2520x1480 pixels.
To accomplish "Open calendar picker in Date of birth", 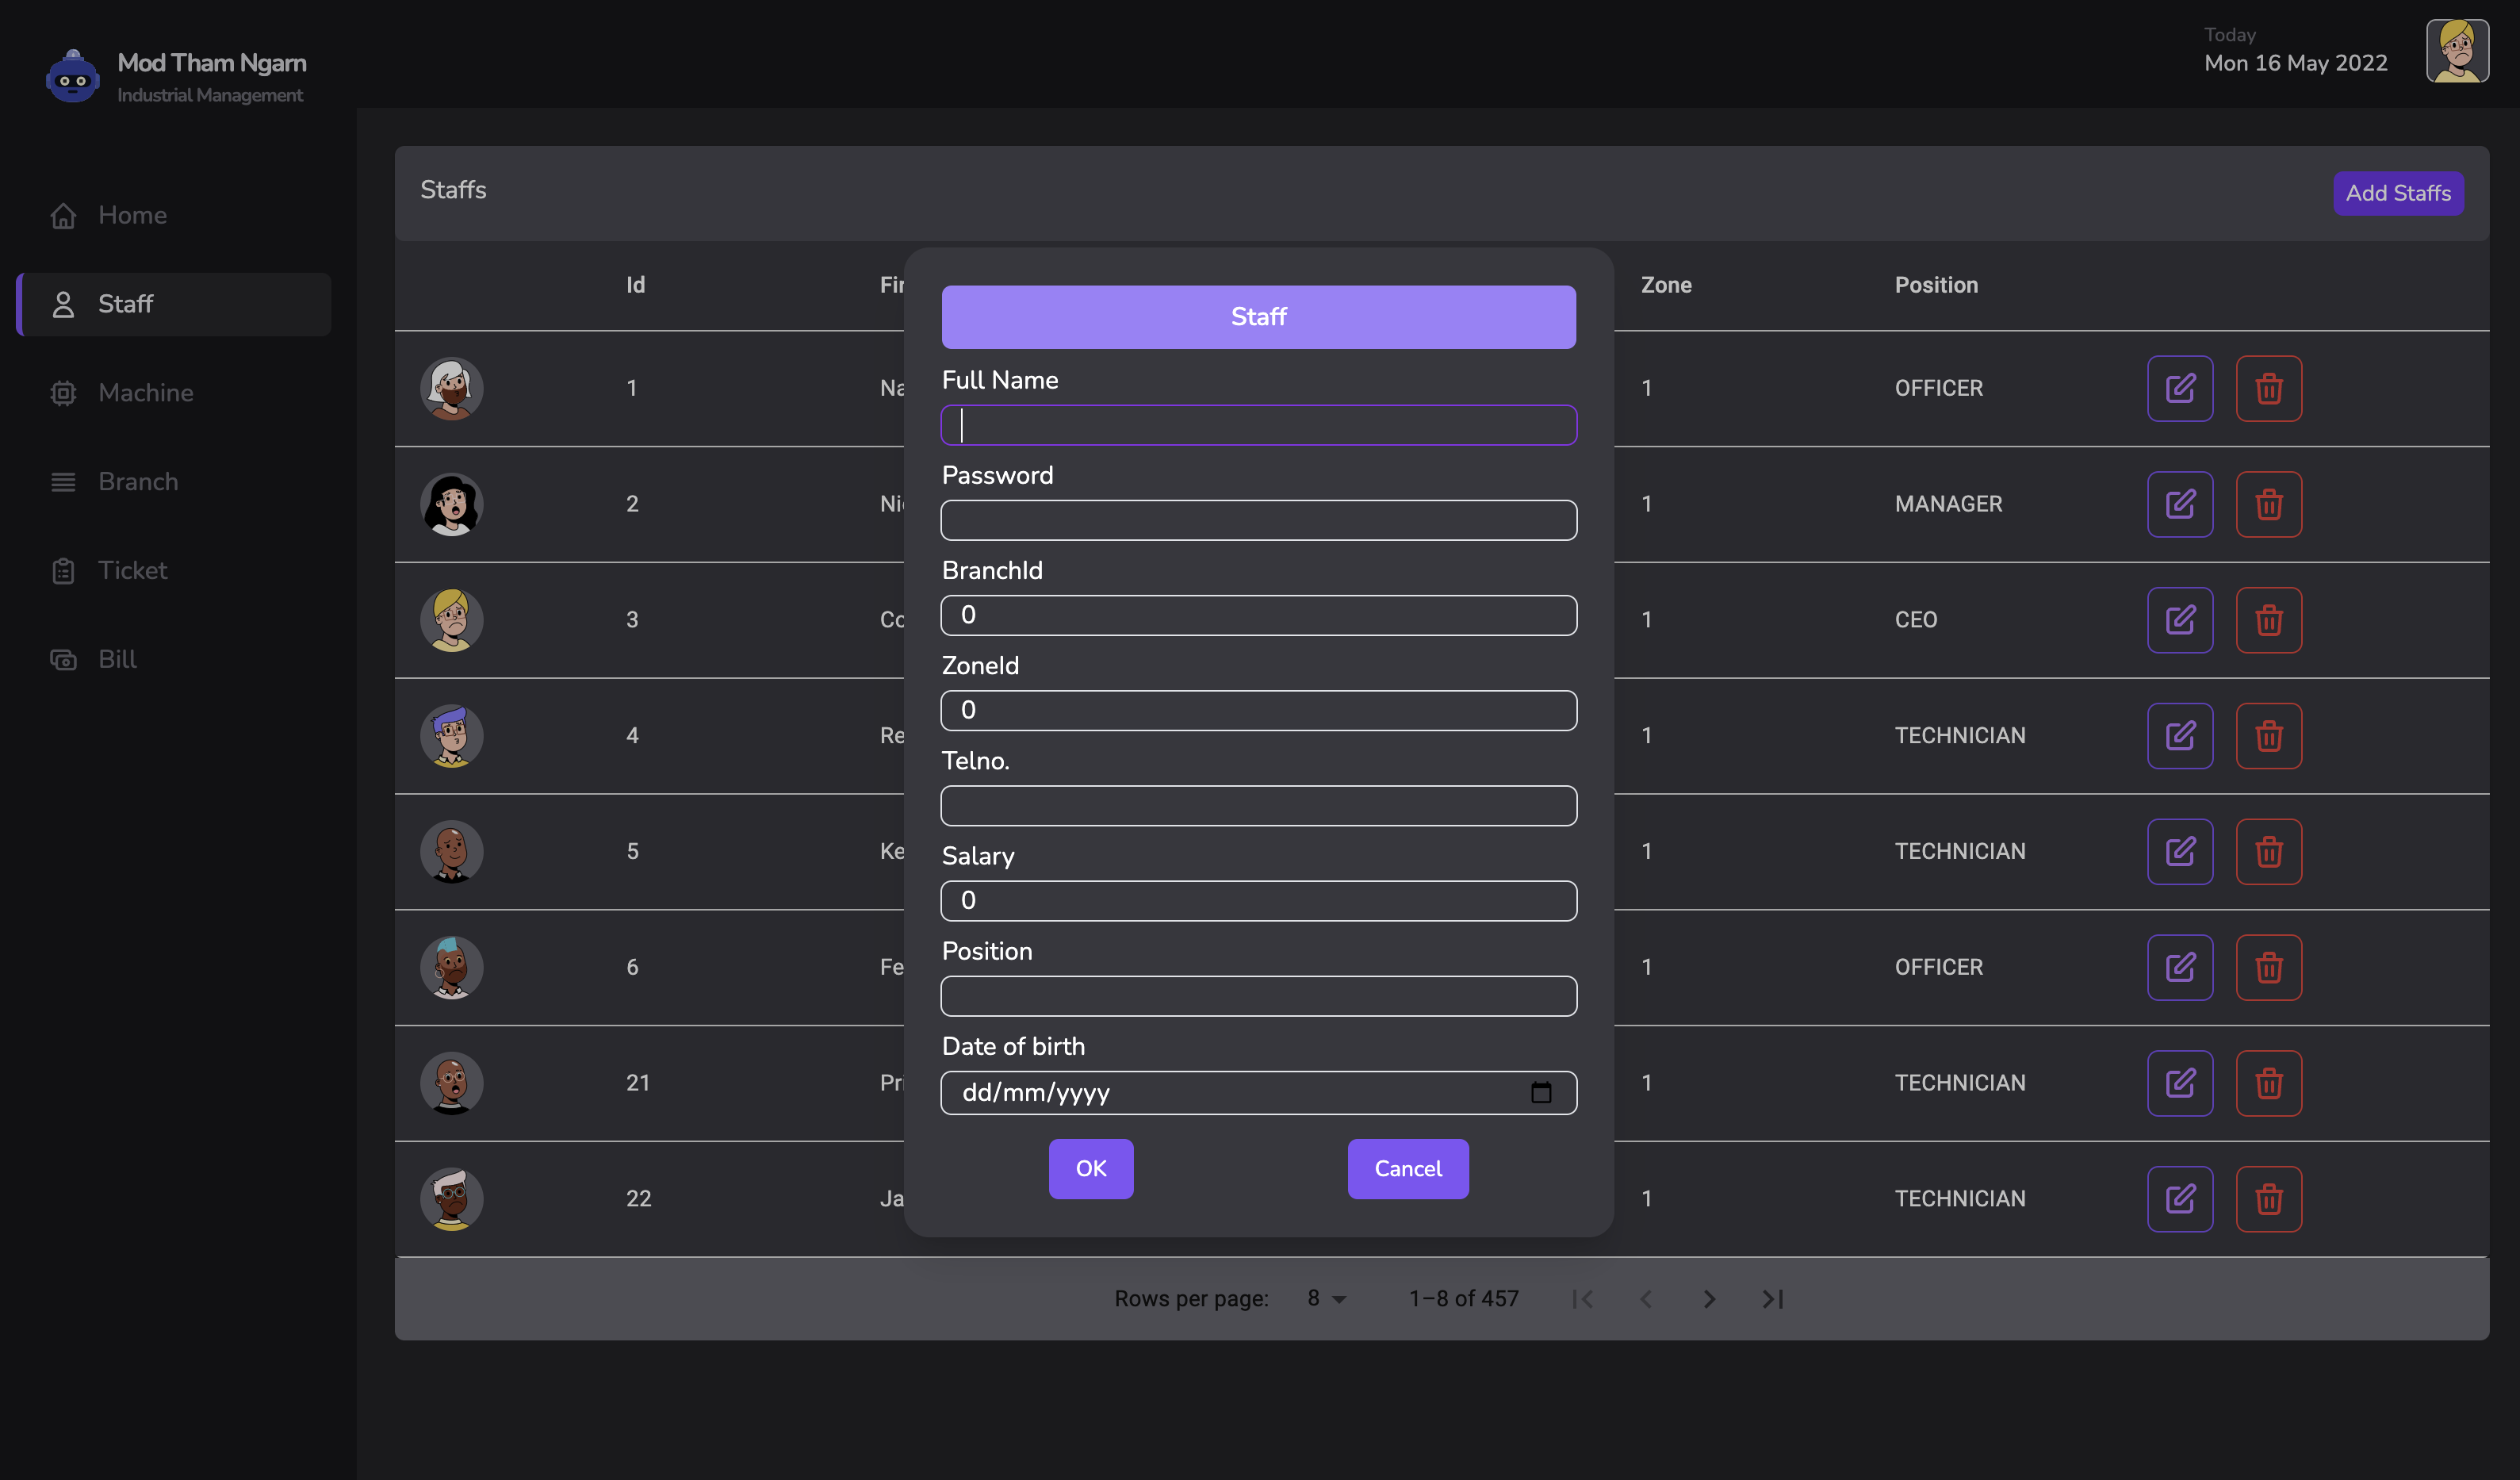I will [x=1540, y=1092].
